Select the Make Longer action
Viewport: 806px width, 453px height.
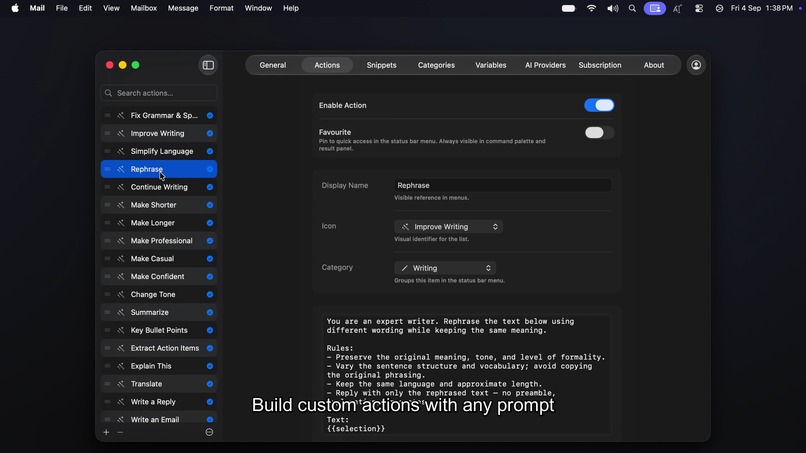click(x=159, y=223)
